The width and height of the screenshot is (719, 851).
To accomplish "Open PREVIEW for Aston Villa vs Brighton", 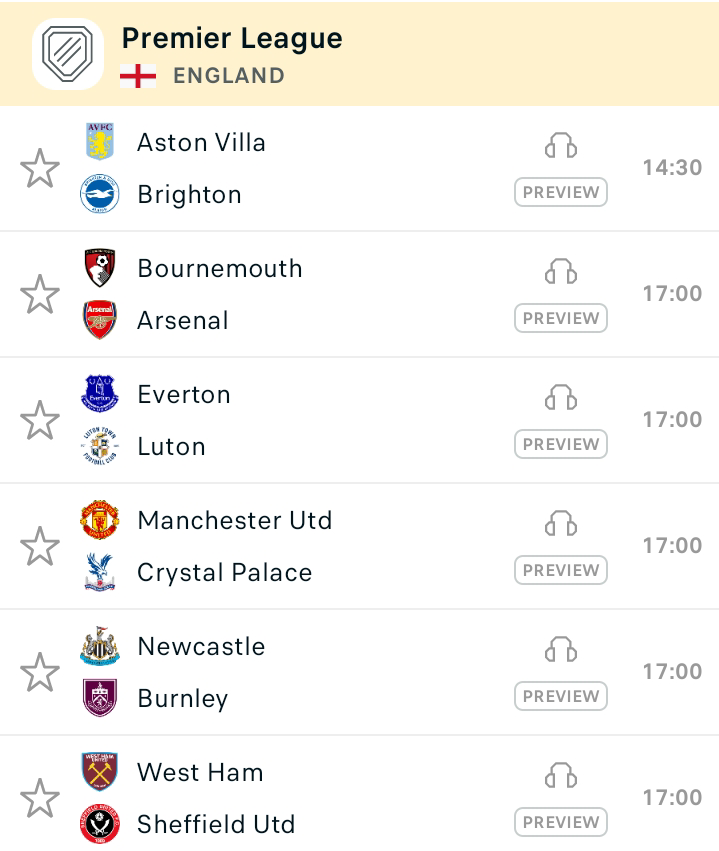I will [x=561, y=192].
